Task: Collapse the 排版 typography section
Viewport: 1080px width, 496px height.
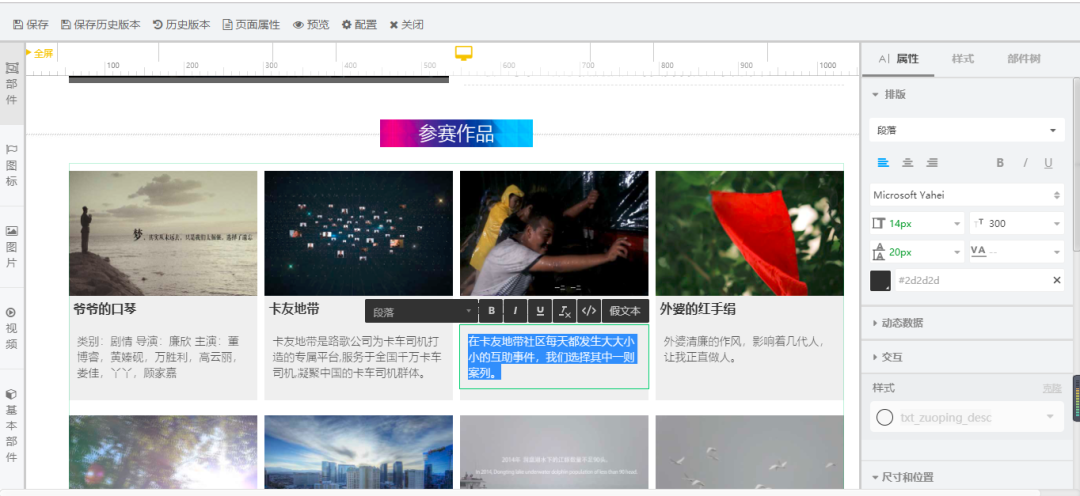Action: 889,94
